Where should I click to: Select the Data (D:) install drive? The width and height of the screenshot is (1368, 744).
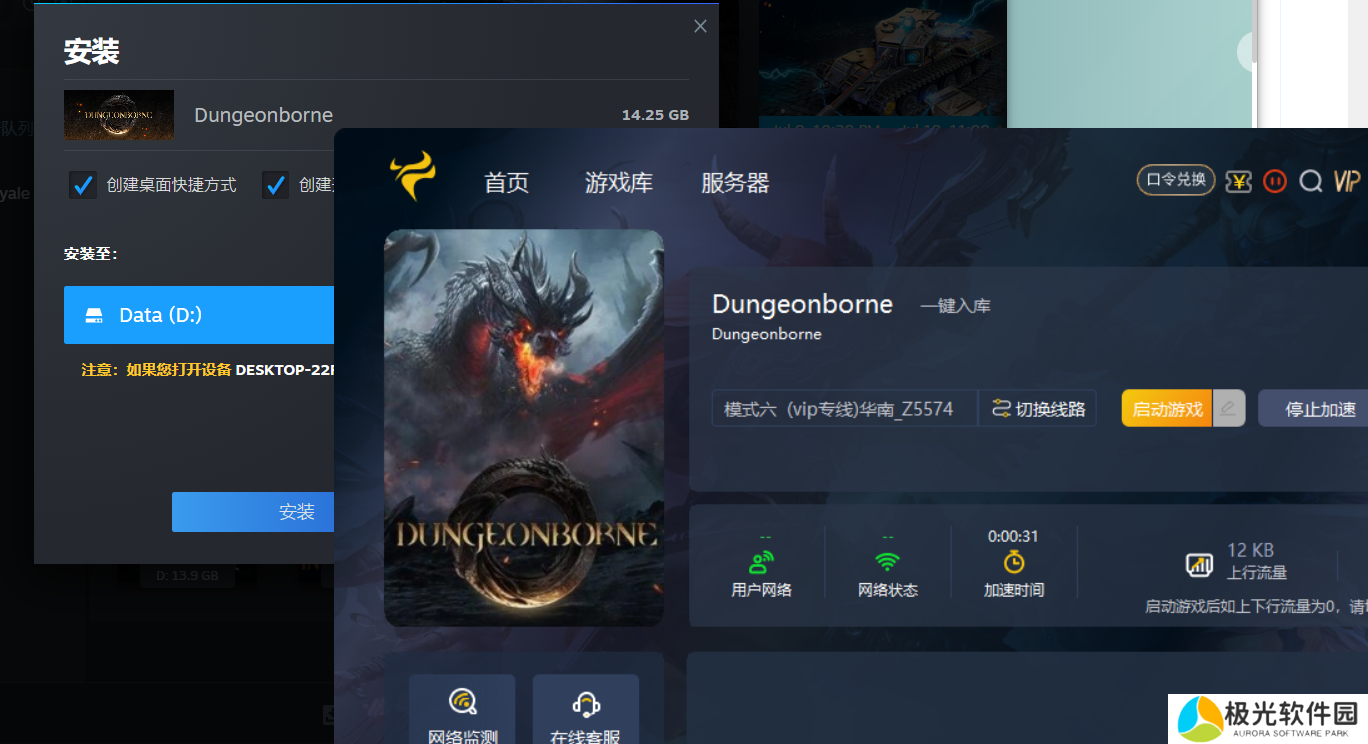pos(198,315)
